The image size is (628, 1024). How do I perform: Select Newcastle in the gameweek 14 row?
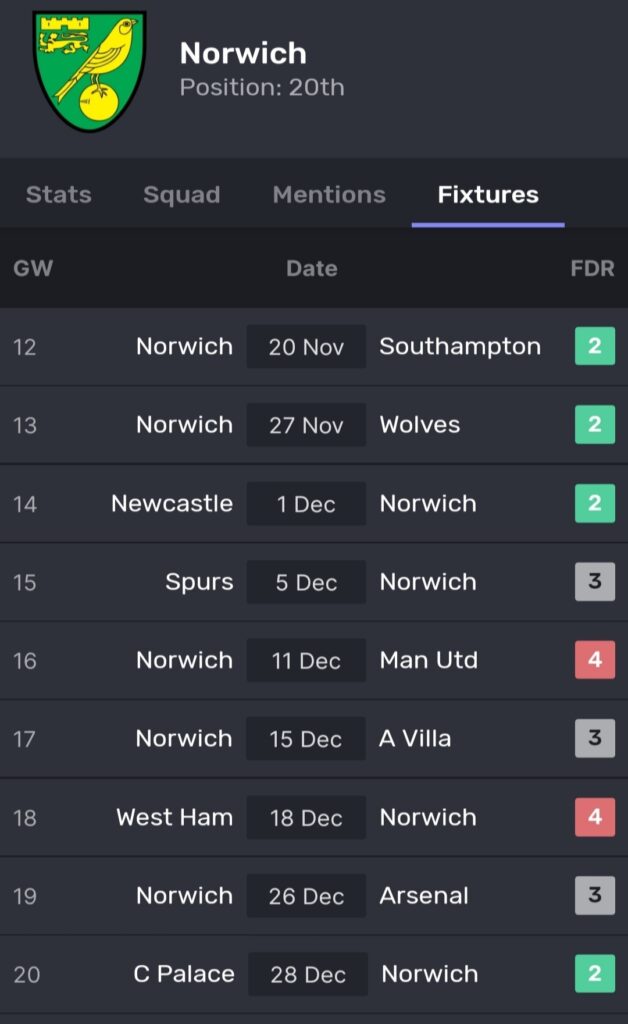pyautogui.click(x=172, y=504)
